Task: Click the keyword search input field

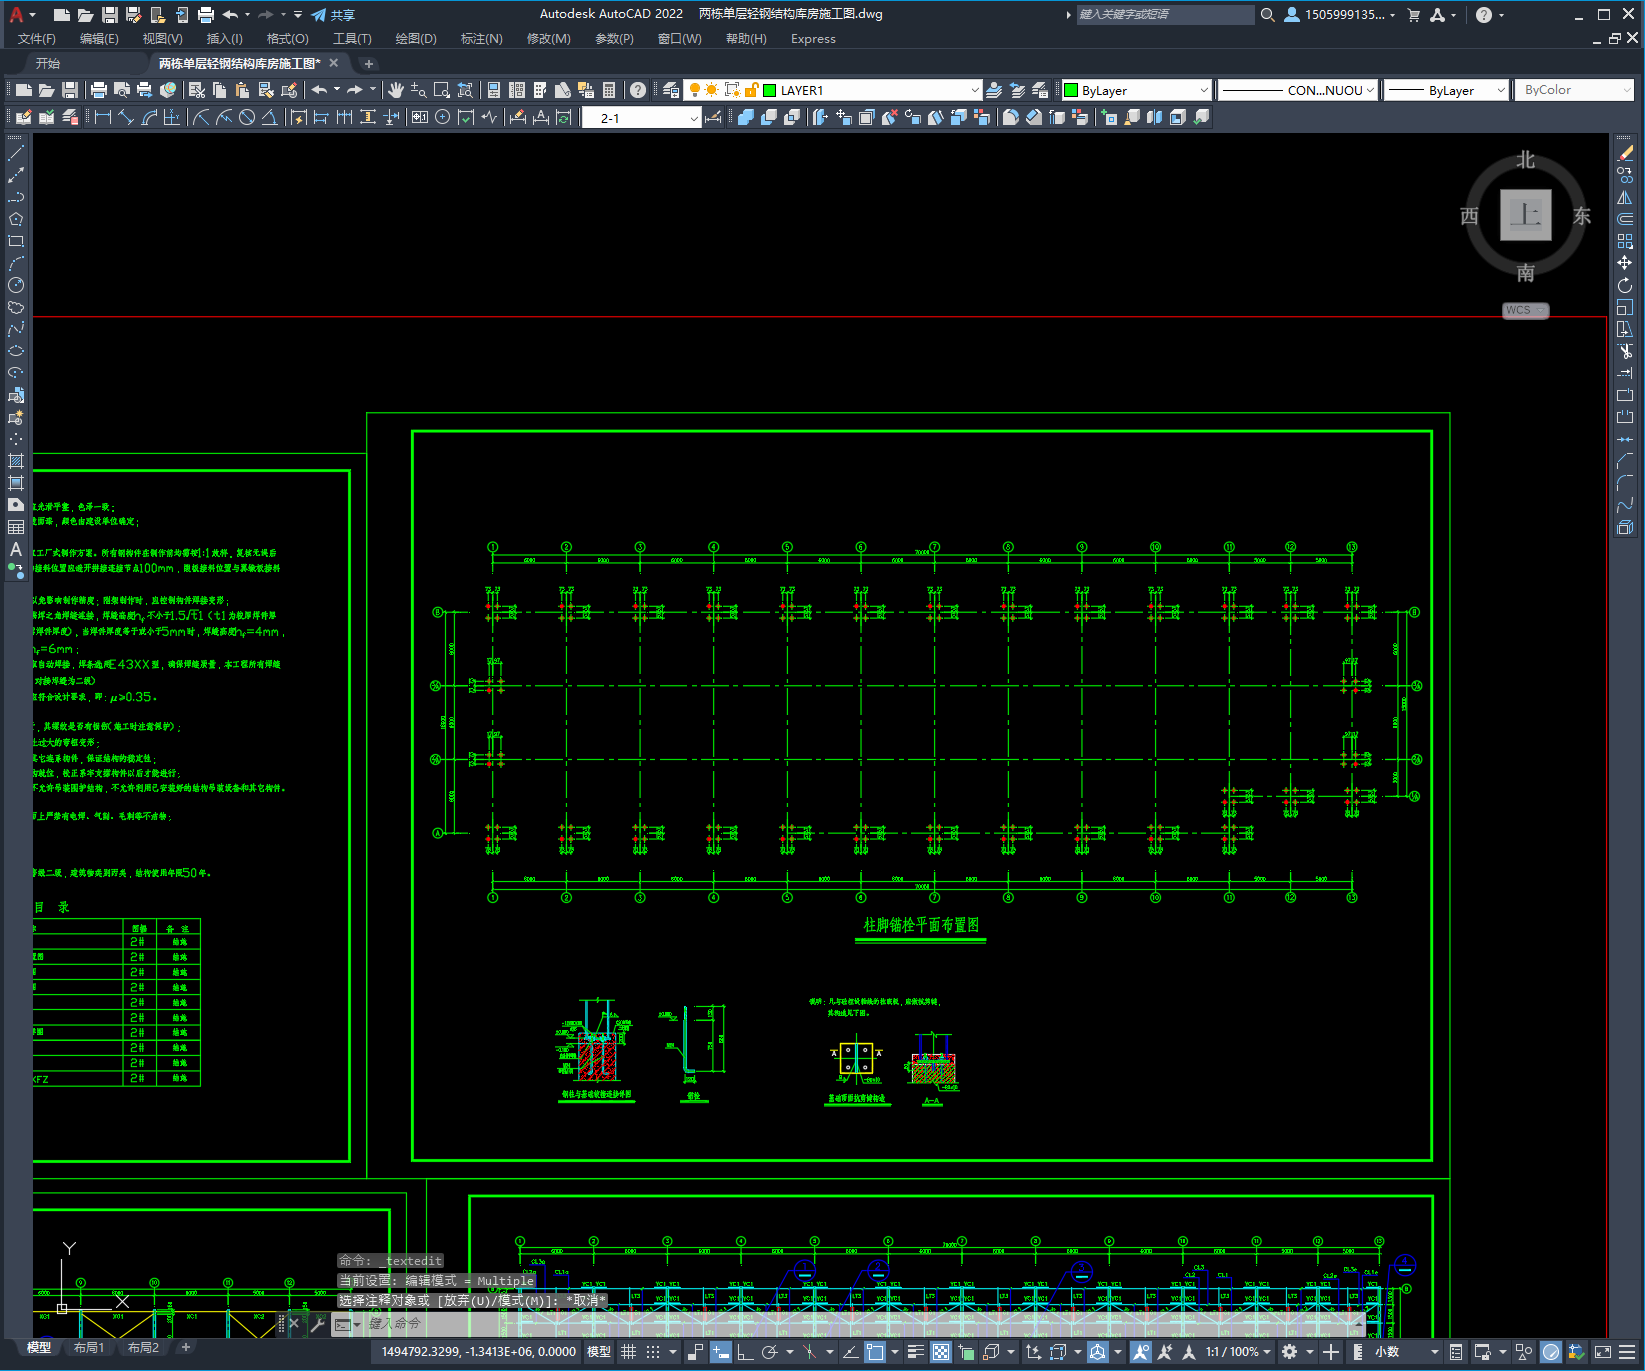Action: tap(1164, 14)
